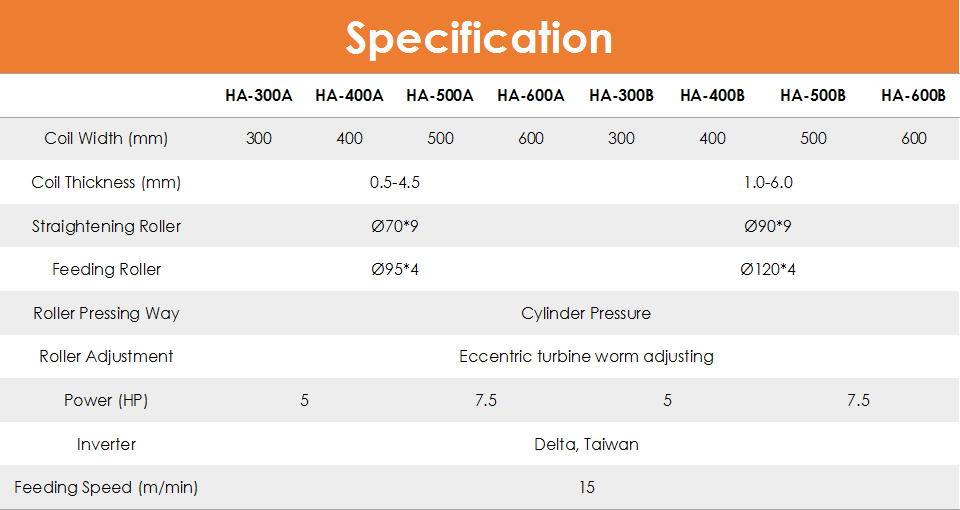The image size is (960, 510).
Task: Select the Feeding Speed (m/min) label
Action: tap(106, 487)
